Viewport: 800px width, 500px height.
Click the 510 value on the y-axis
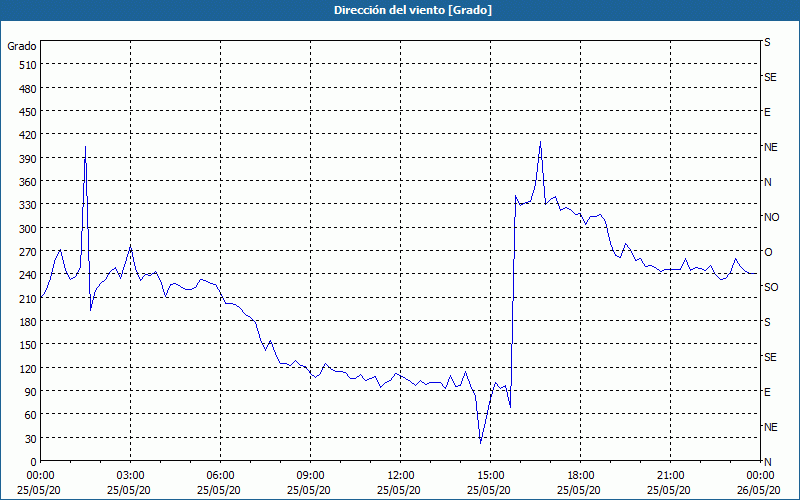click(x=28, y=65)
